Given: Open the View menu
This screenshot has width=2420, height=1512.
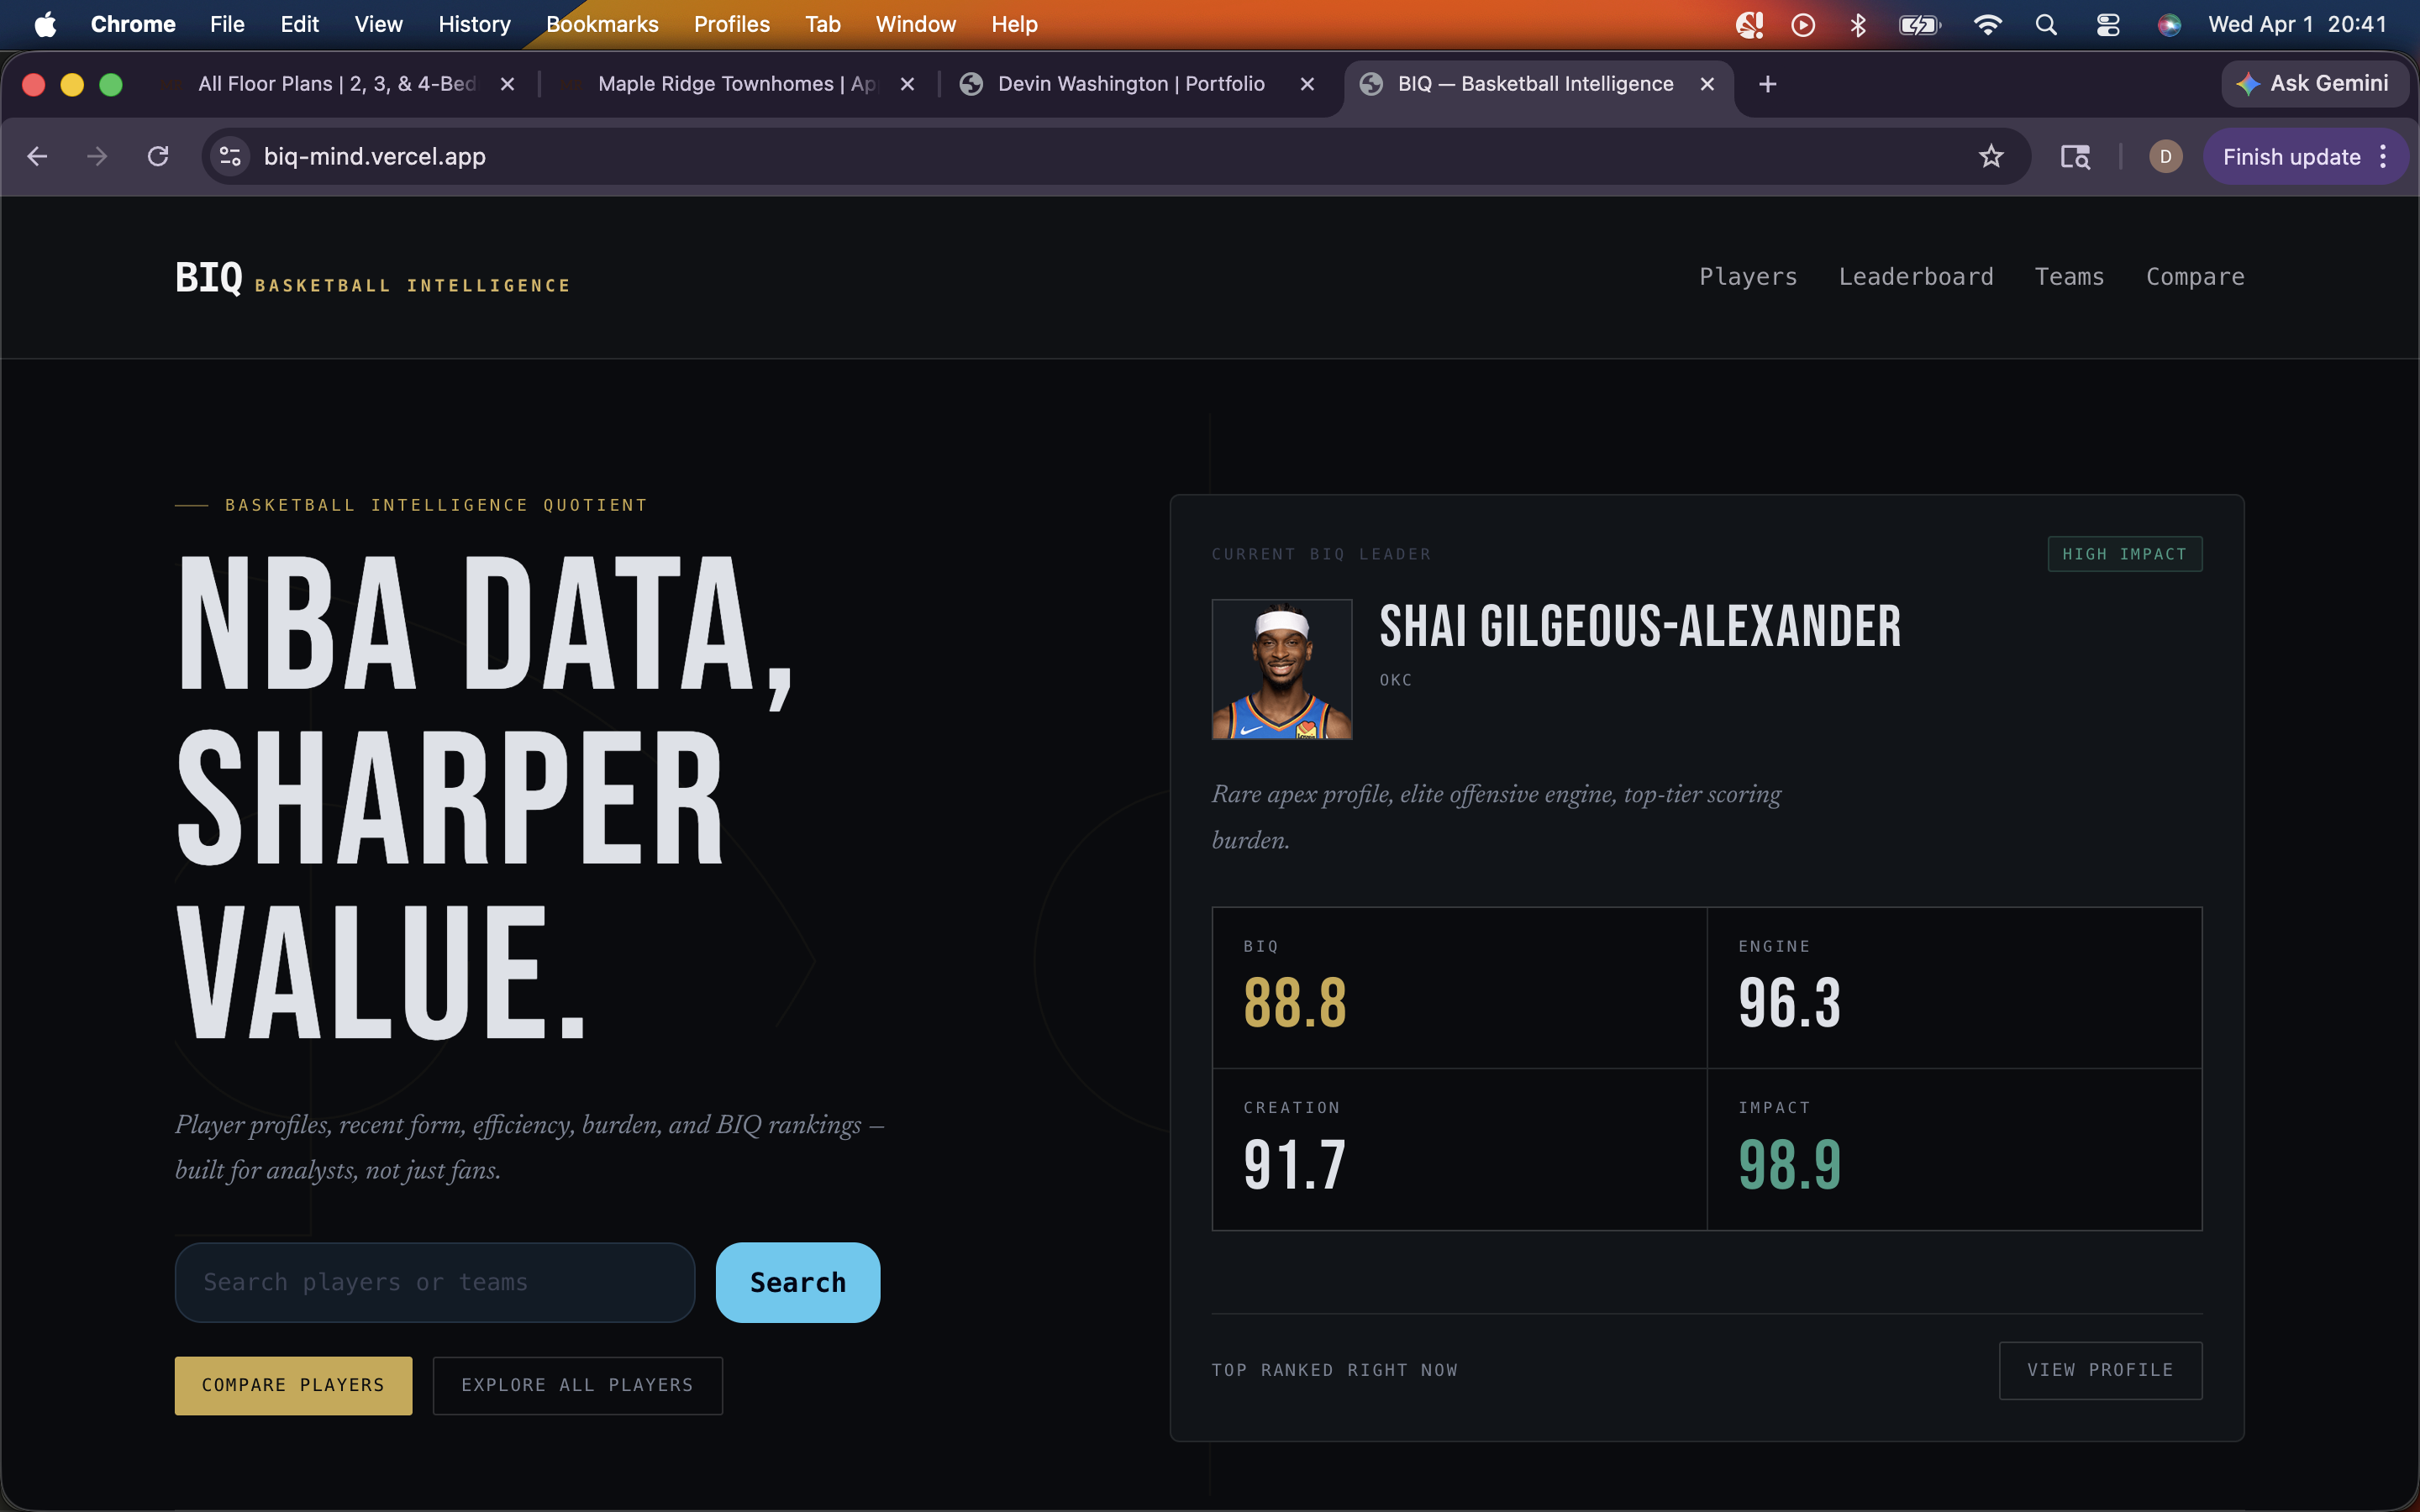Looking at the screenshot, I should point(378,24).
